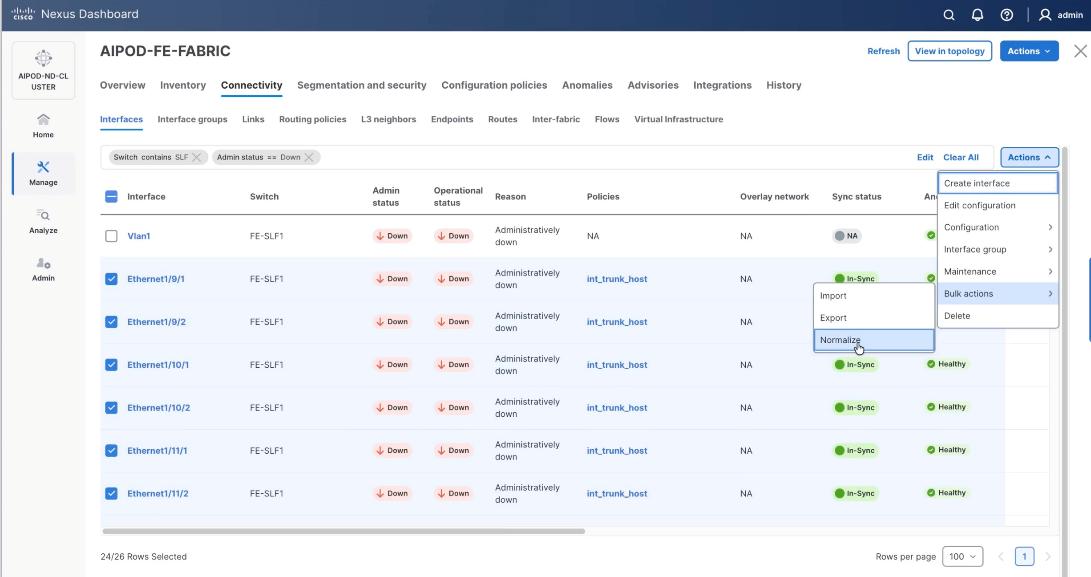The height and width of the screenshot is (577, 1091).
Task: View notifications via the bell icon
Action: click(977, 15)
